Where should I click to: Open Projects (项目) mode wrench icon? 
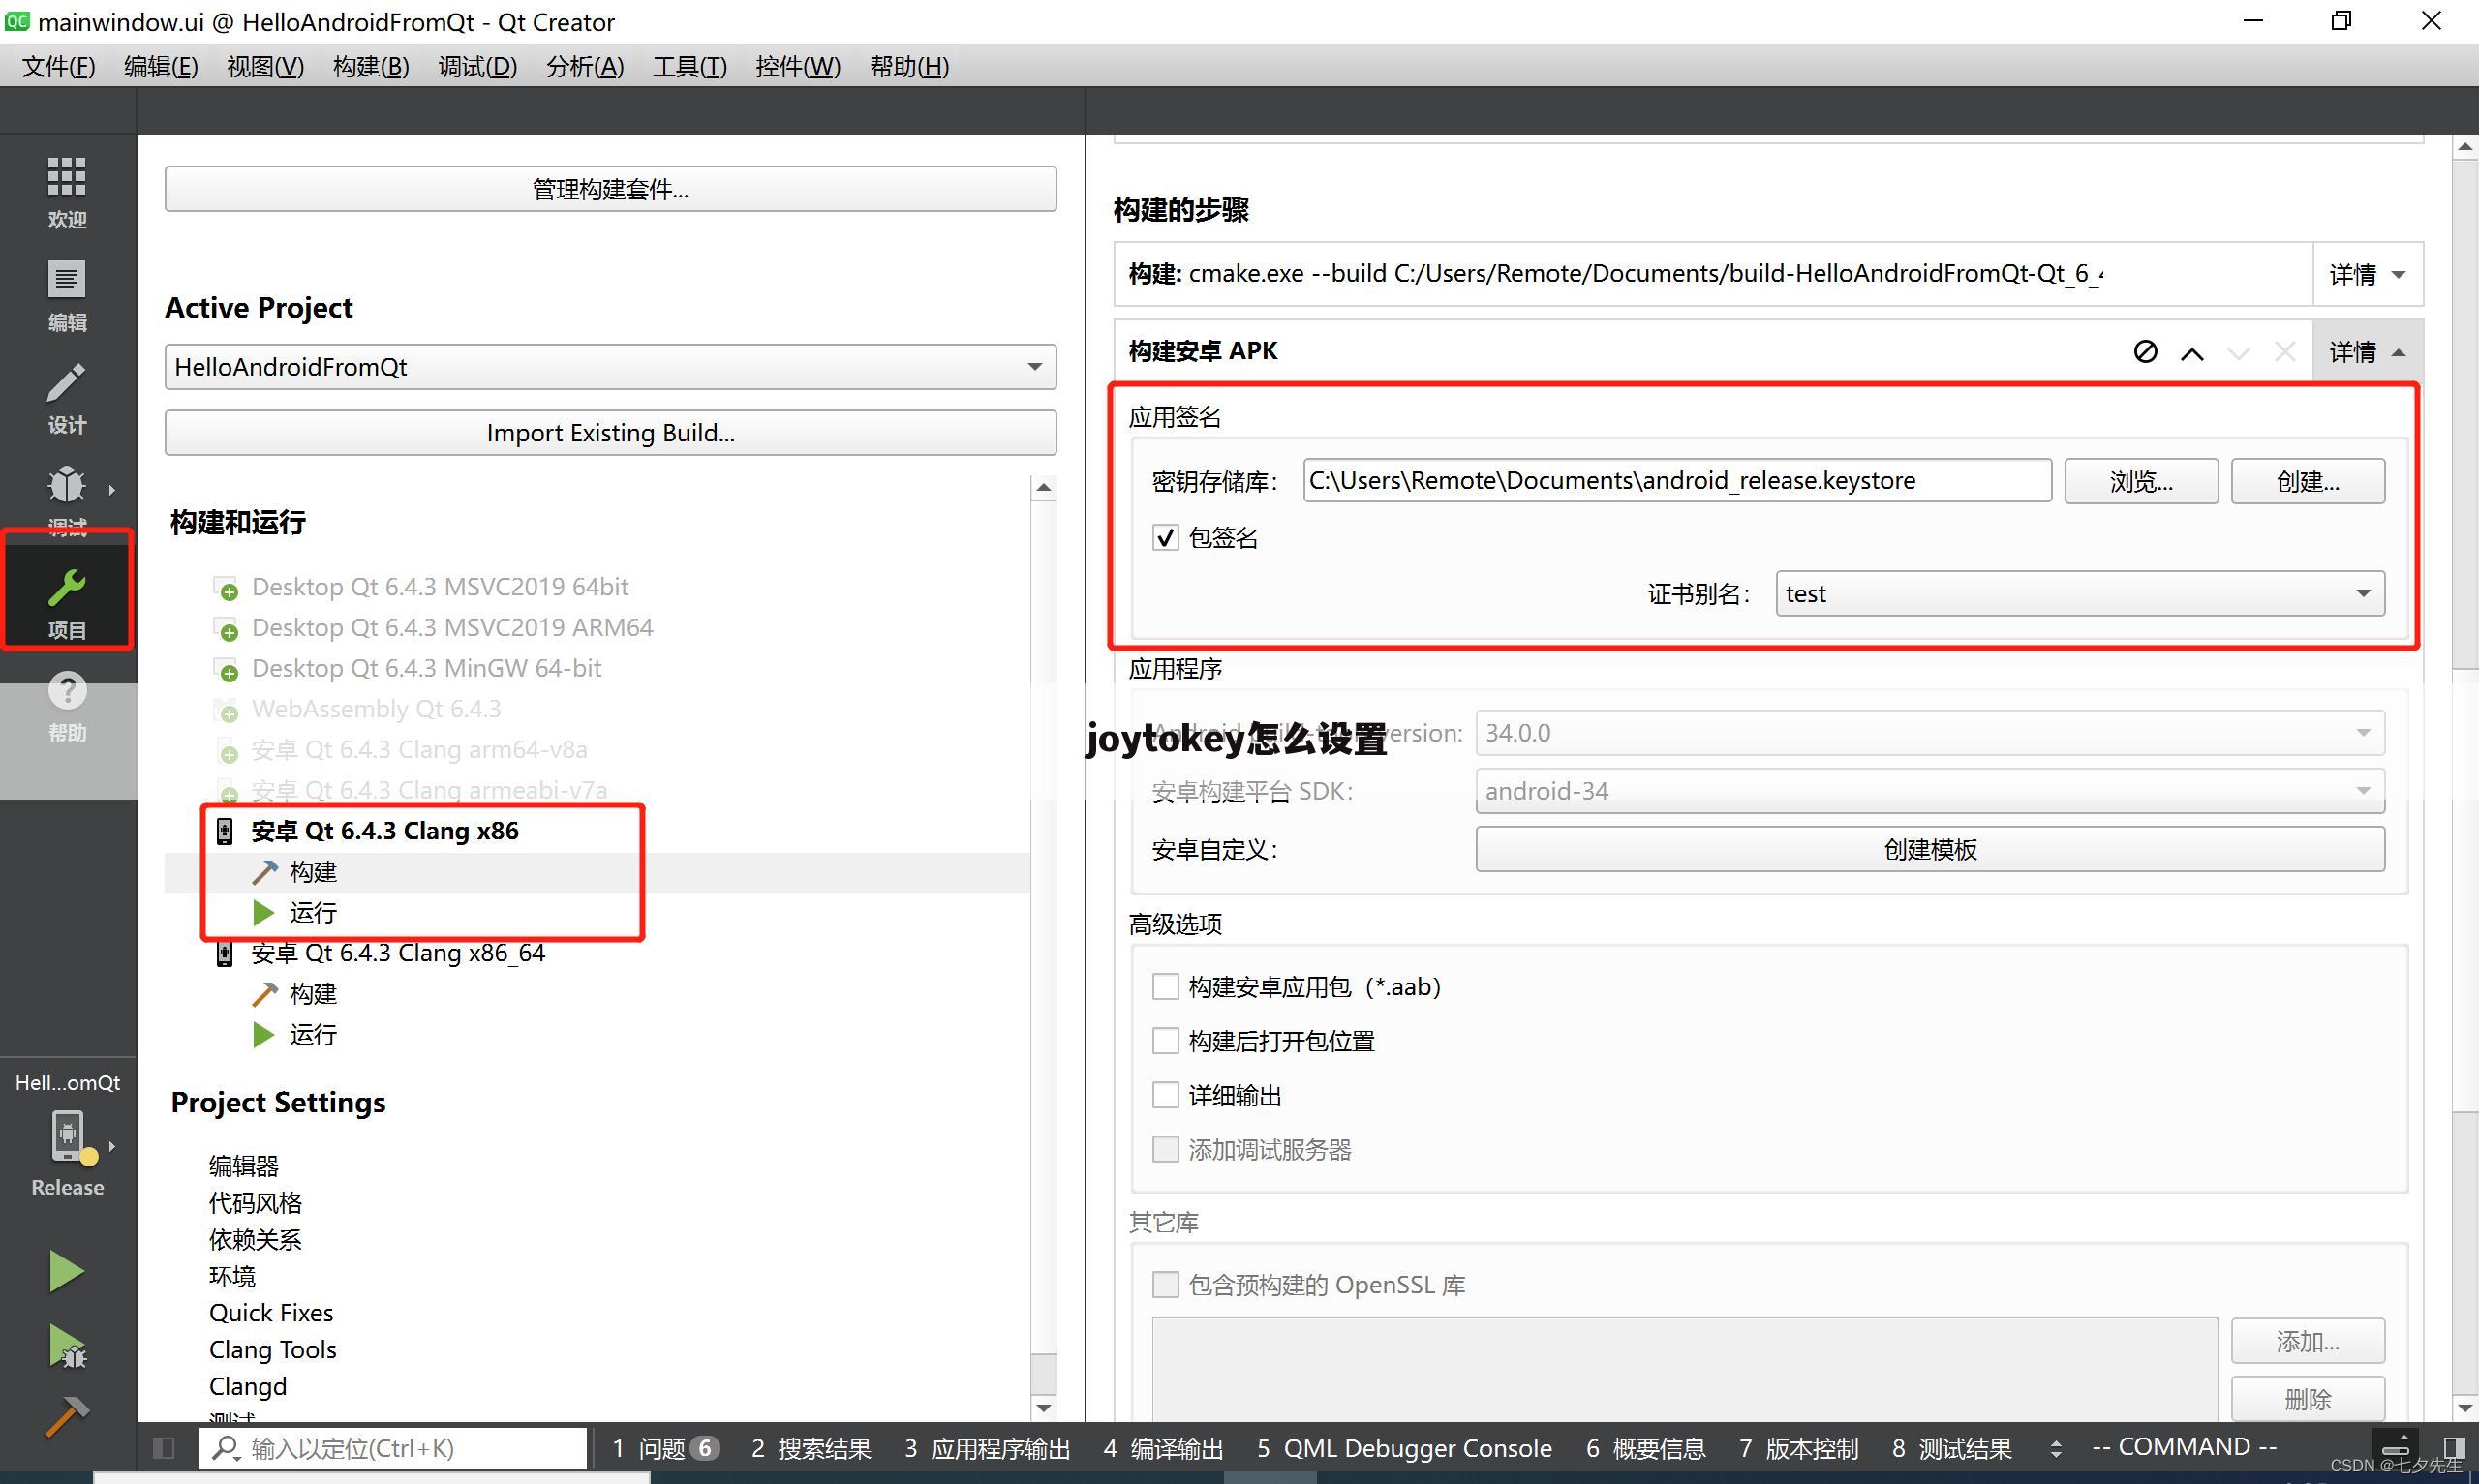67,590
